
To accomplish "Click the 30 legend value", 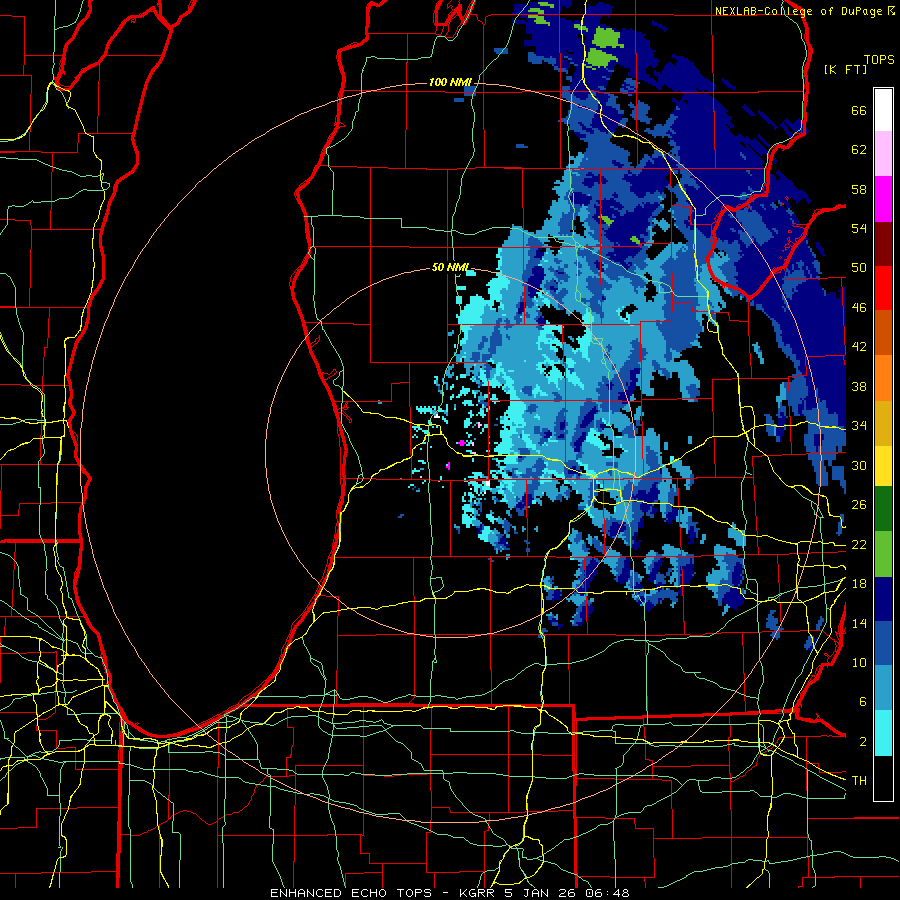I will (859, 465).
